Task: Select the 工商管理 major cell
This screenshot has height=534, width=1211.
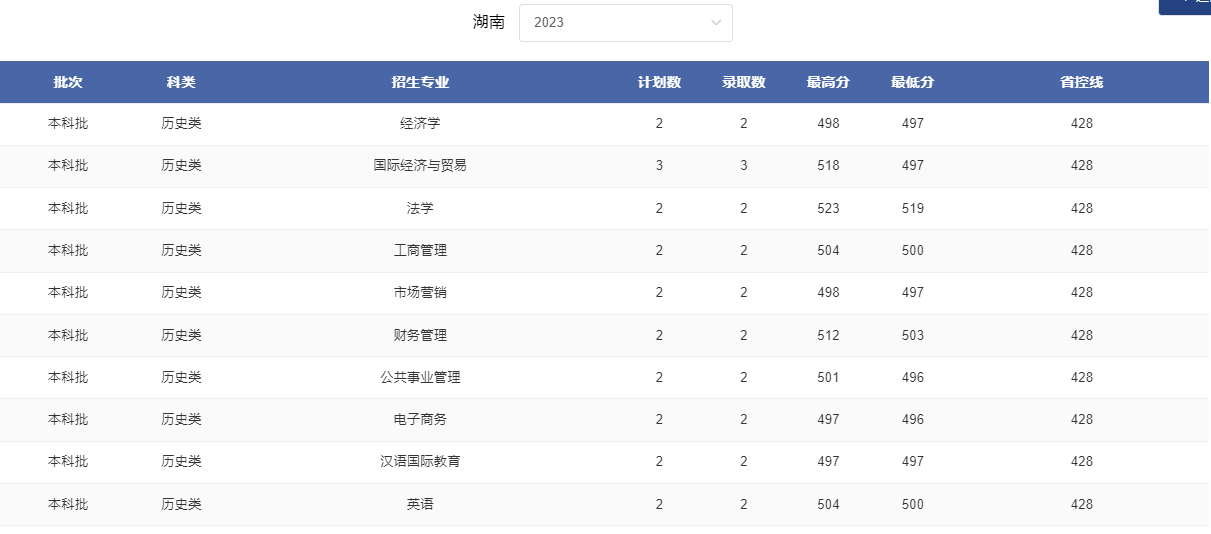Action: [420, 250]
